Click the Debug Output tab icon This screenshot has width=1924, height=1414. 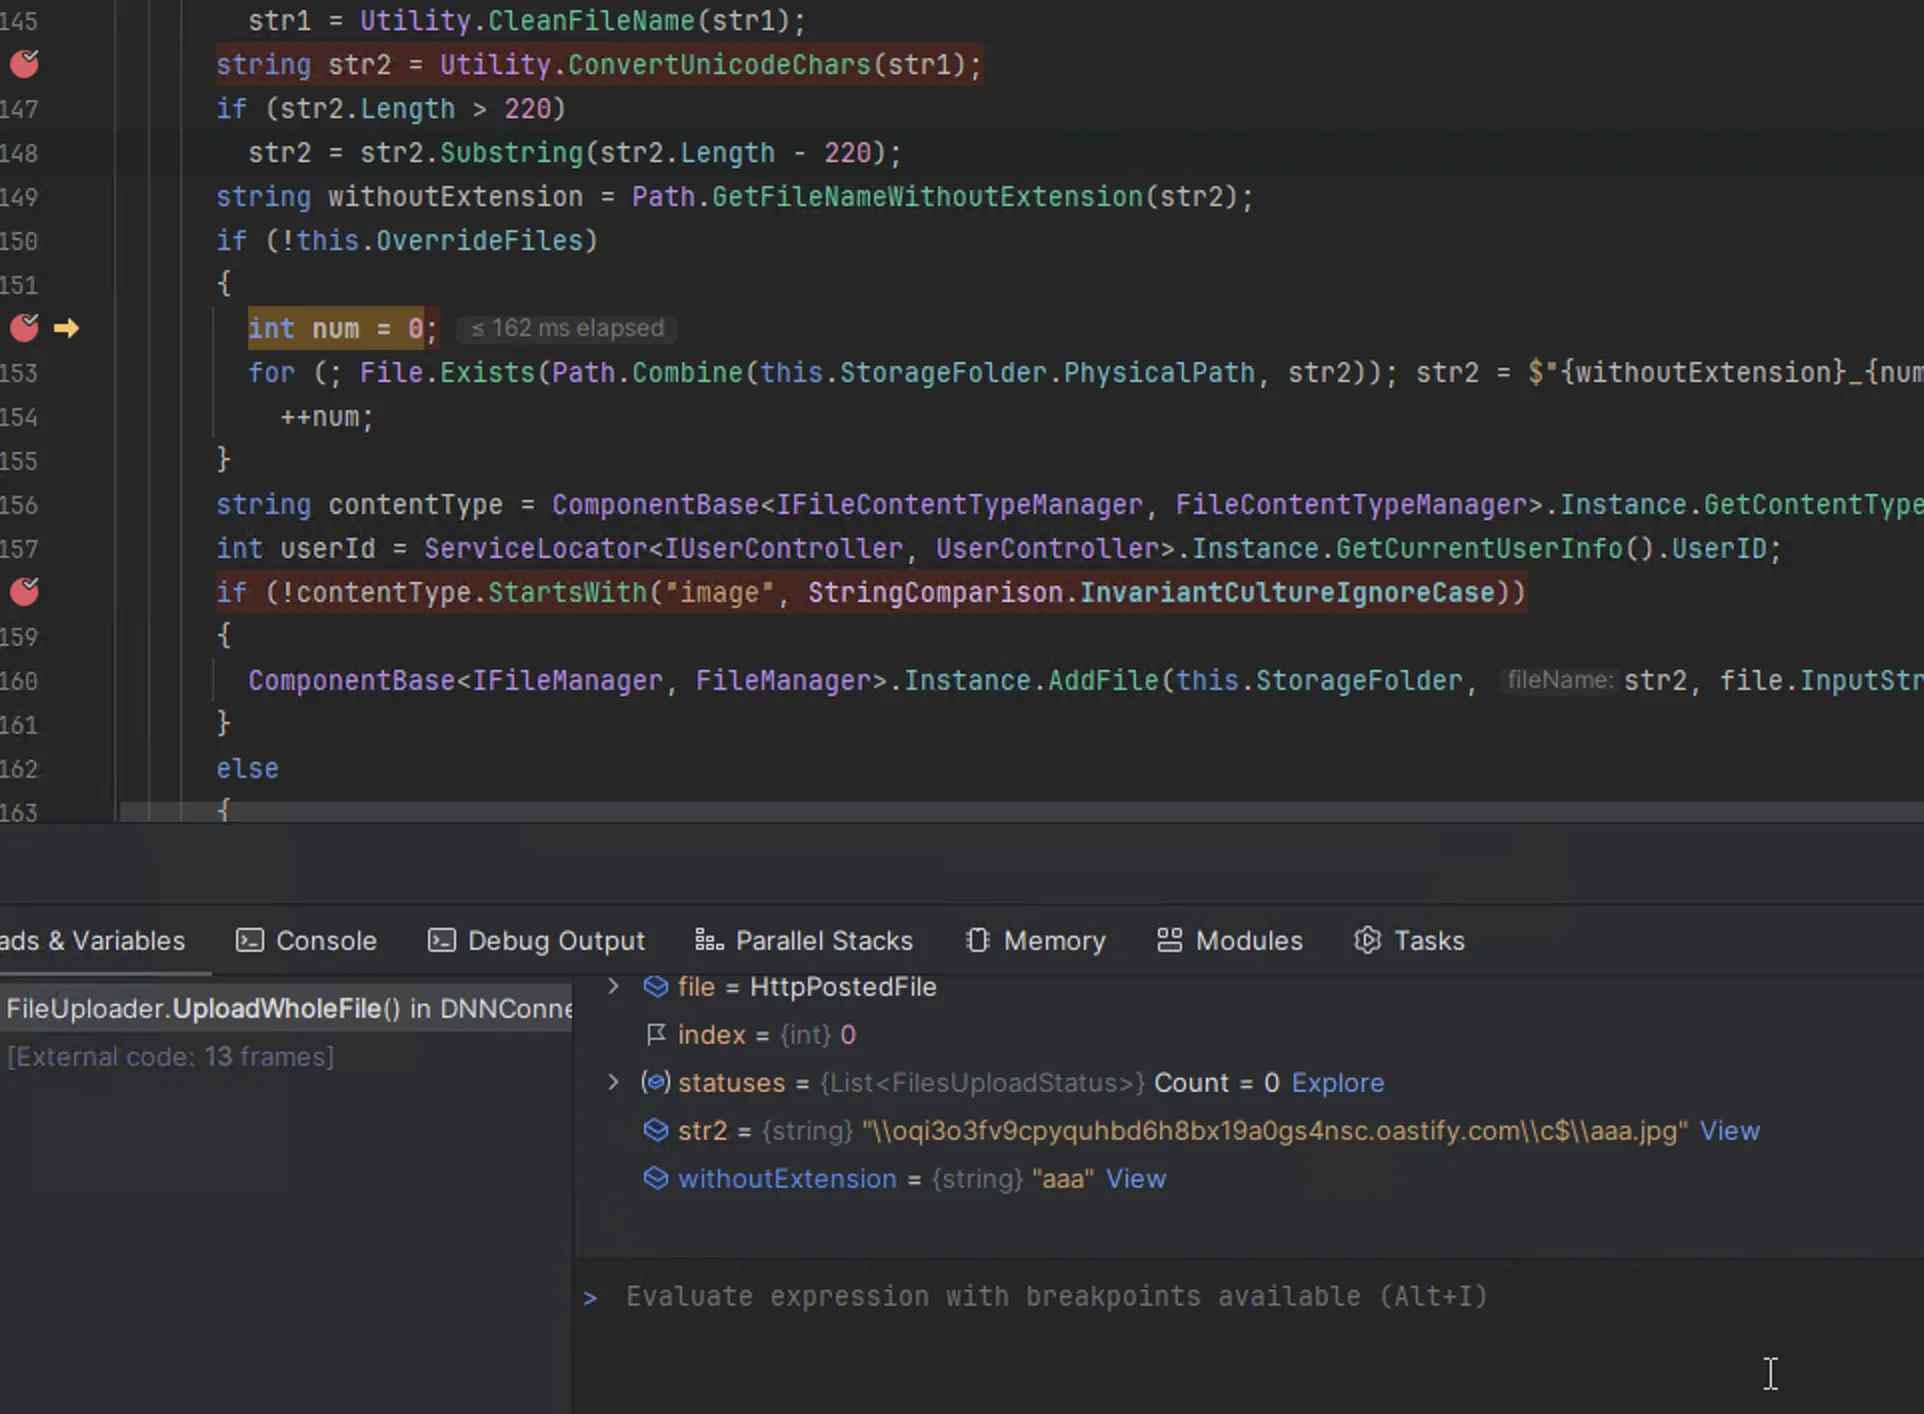point(441,941)
